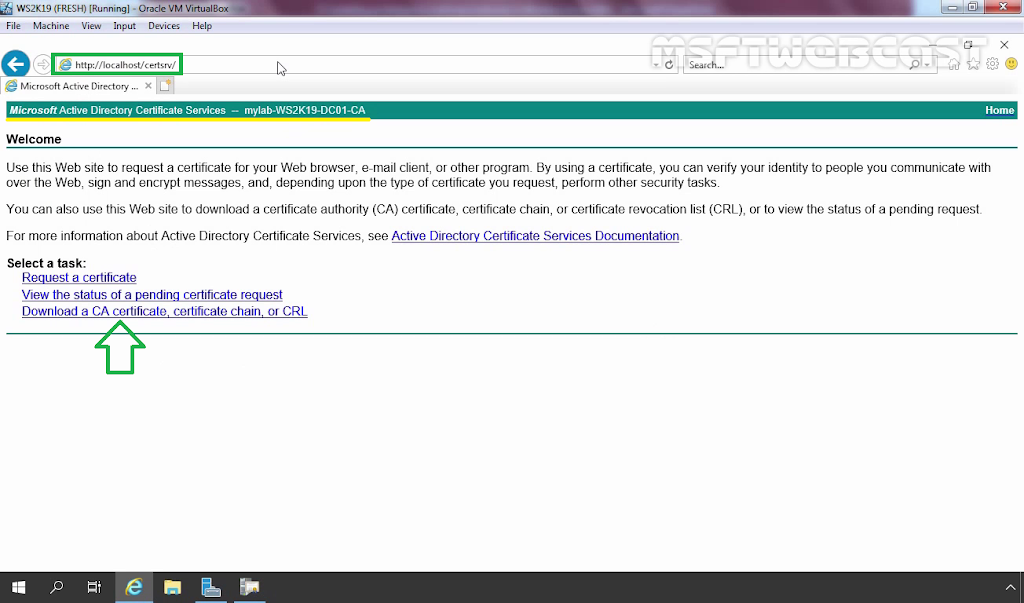Open the Tools gear icon
This screenshot has height=603, width=1024.
point(992,64)
